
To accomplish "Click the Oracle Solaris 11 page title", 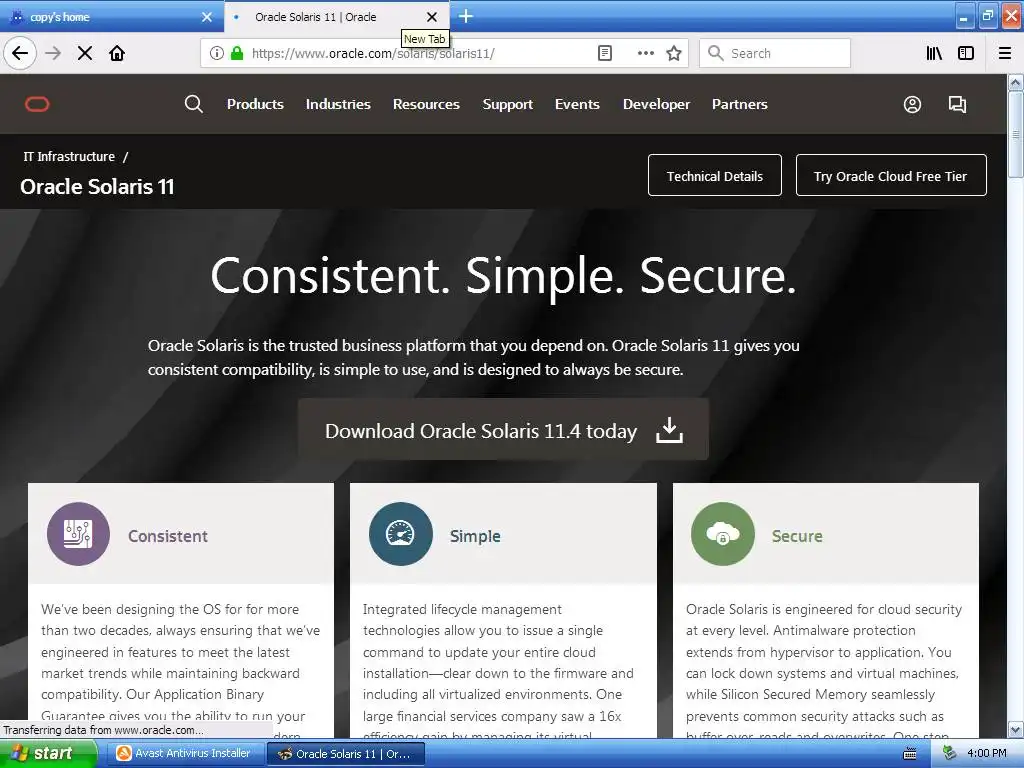I will click(97, 187).
